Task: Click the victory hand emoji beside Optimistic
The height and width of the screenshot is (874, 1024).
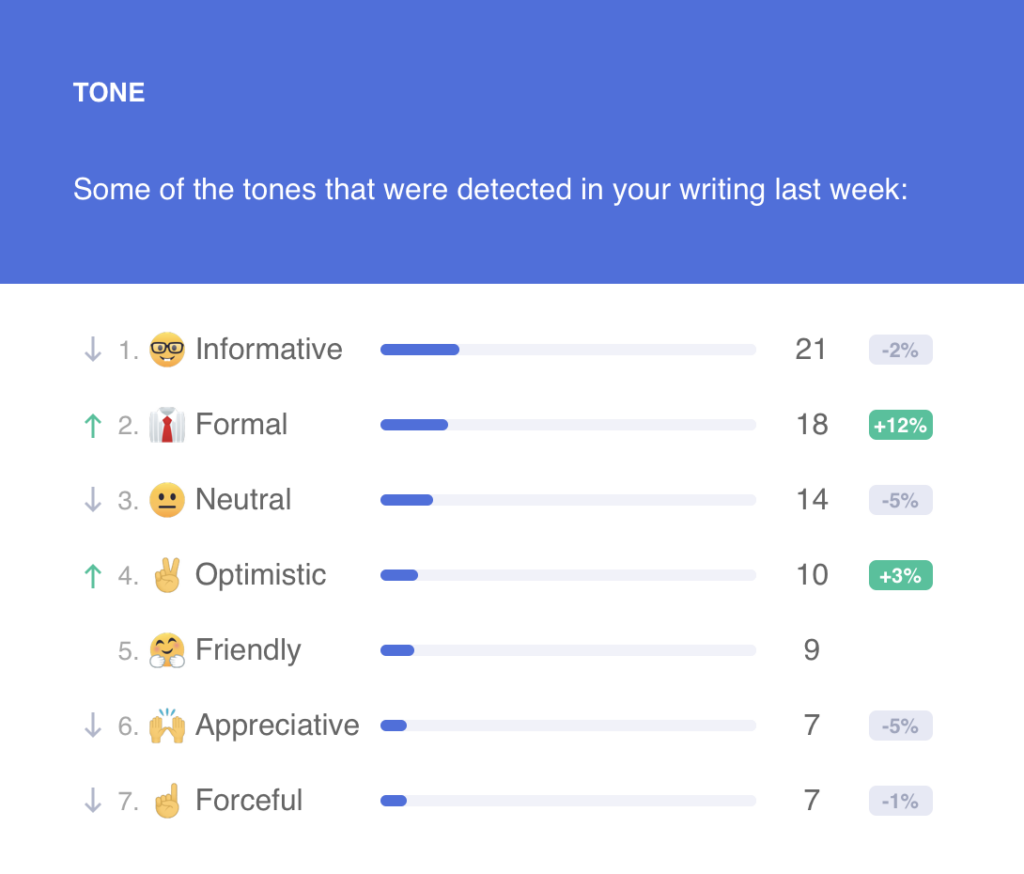Action: point(167,575)
